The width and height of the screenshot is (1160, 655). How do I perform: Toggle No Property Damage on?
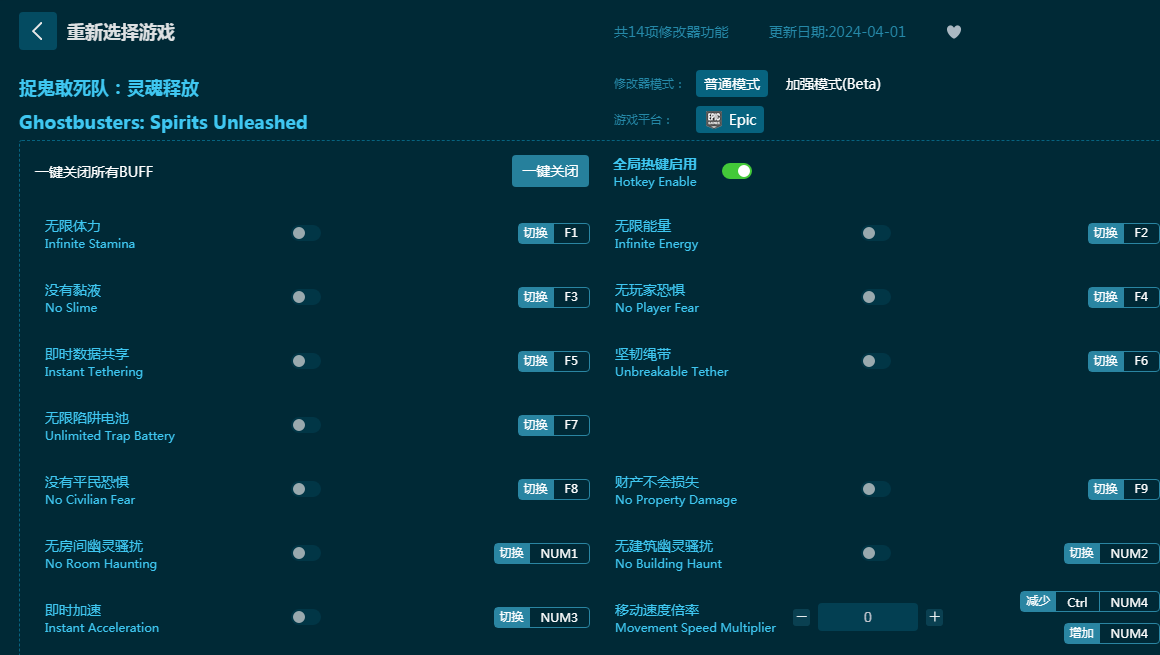point(875,489)
